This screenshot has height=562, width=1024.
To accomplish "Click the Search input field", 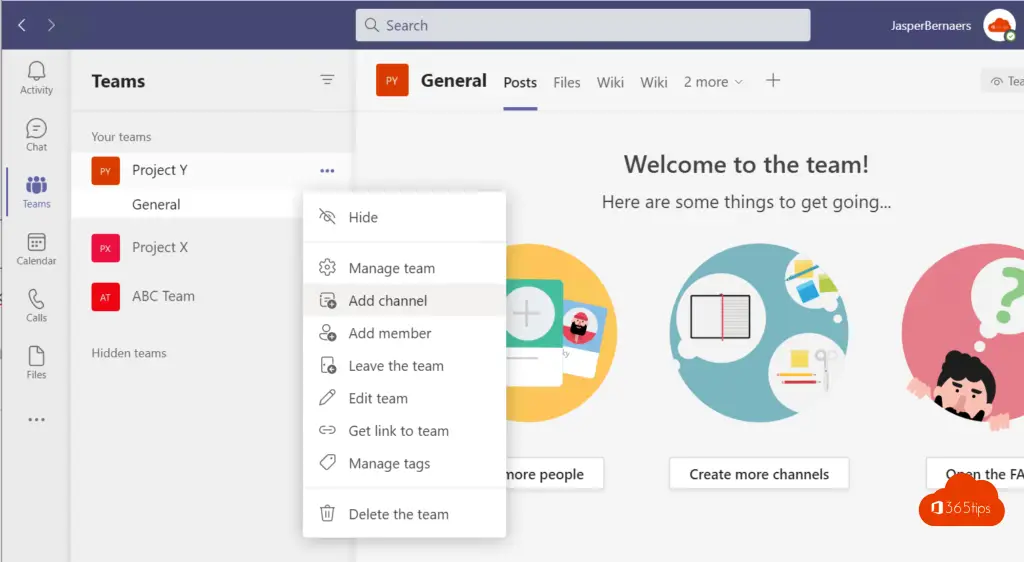I will pos(583,25).
